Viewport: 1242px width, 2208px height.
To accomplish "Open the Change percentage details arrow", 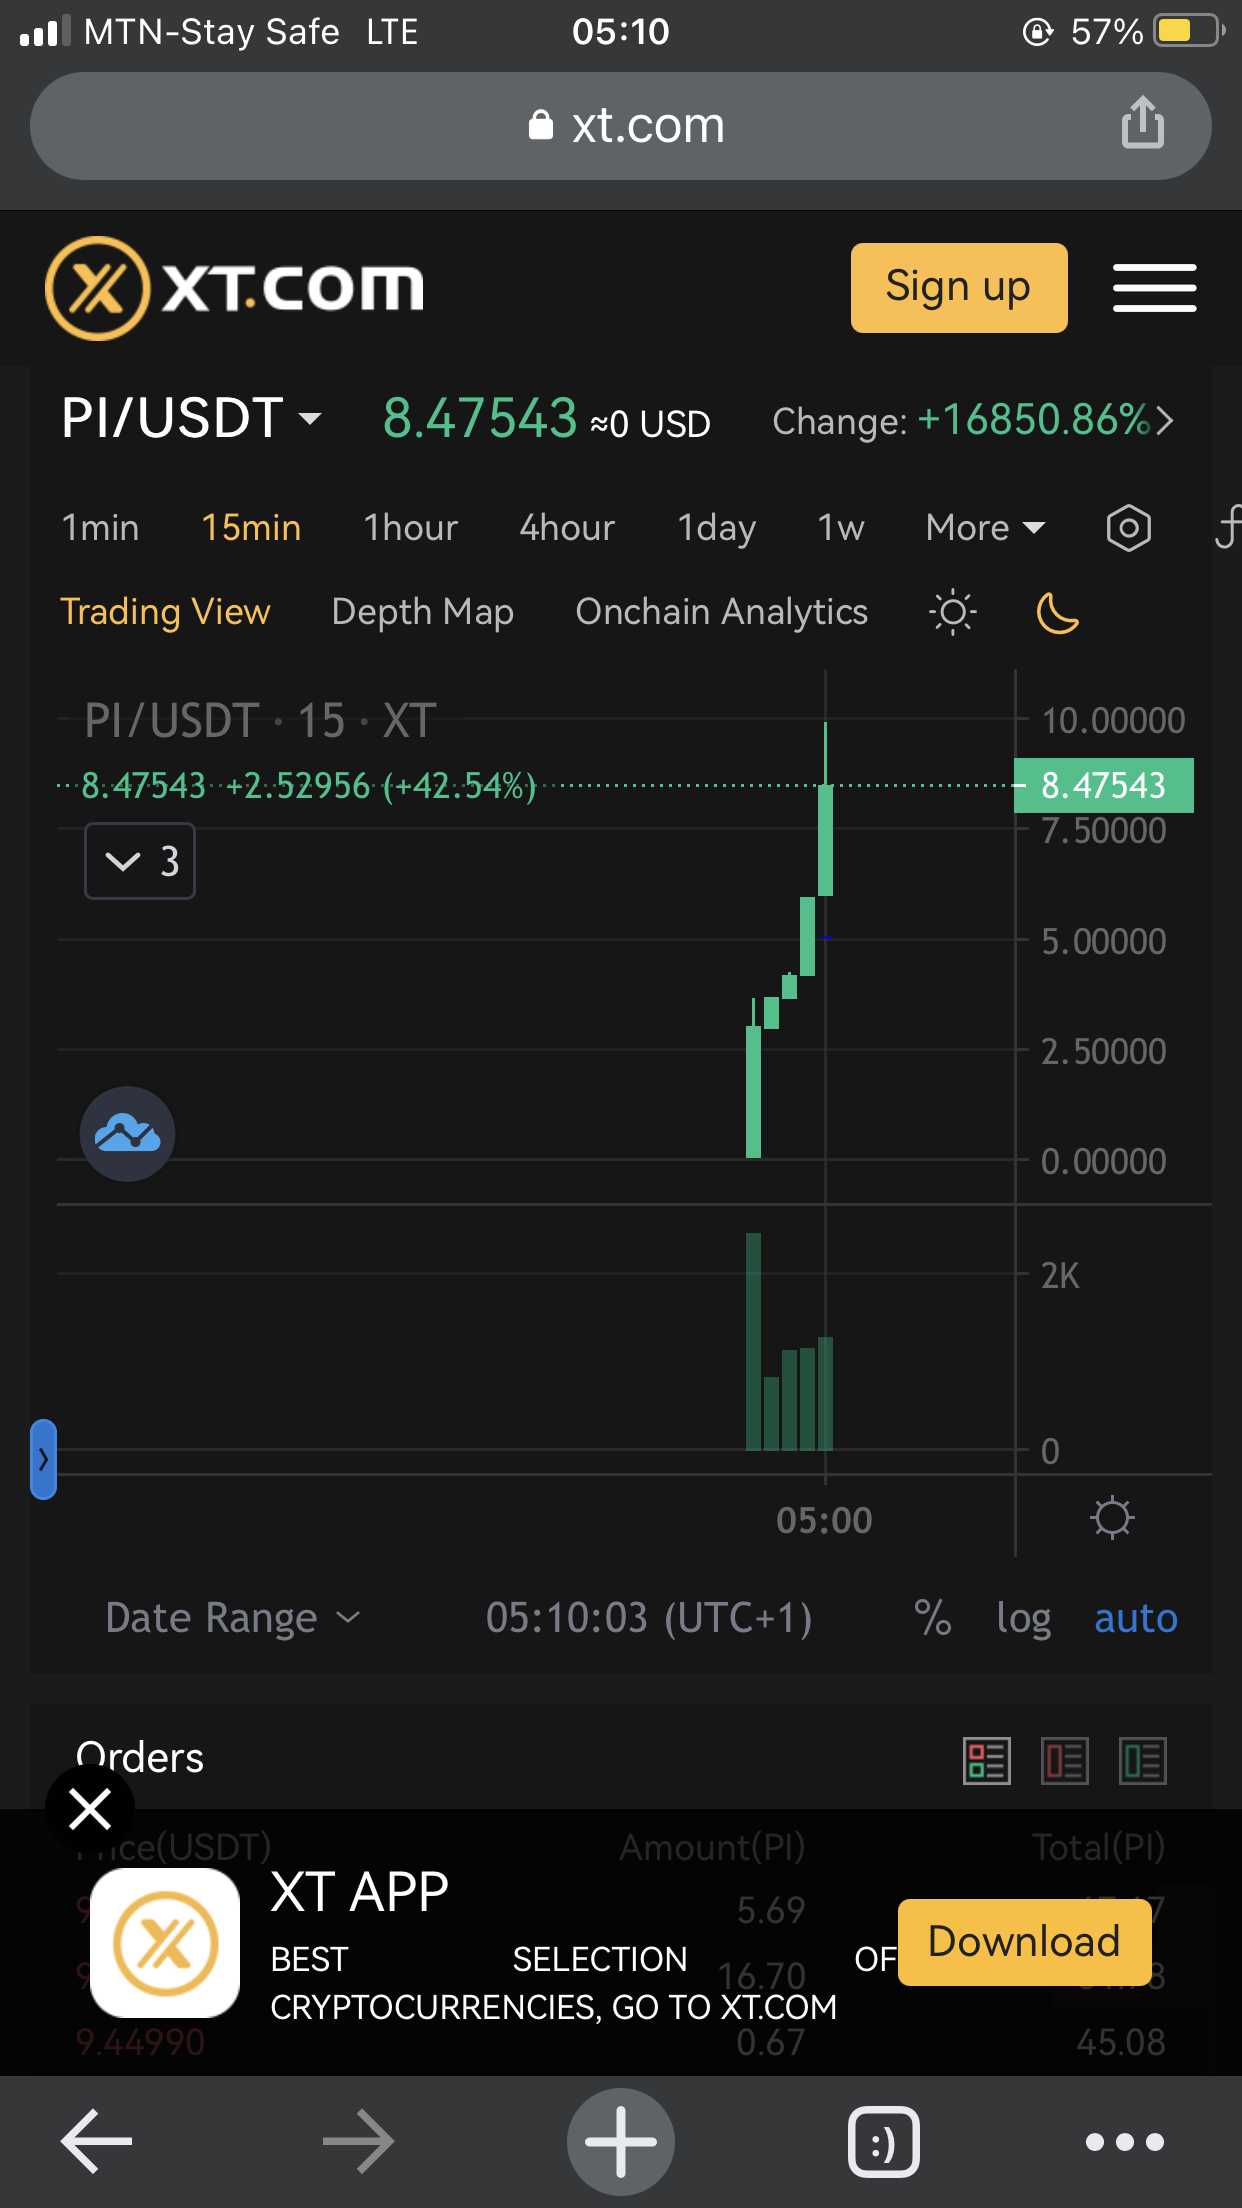I will 1164,421.
